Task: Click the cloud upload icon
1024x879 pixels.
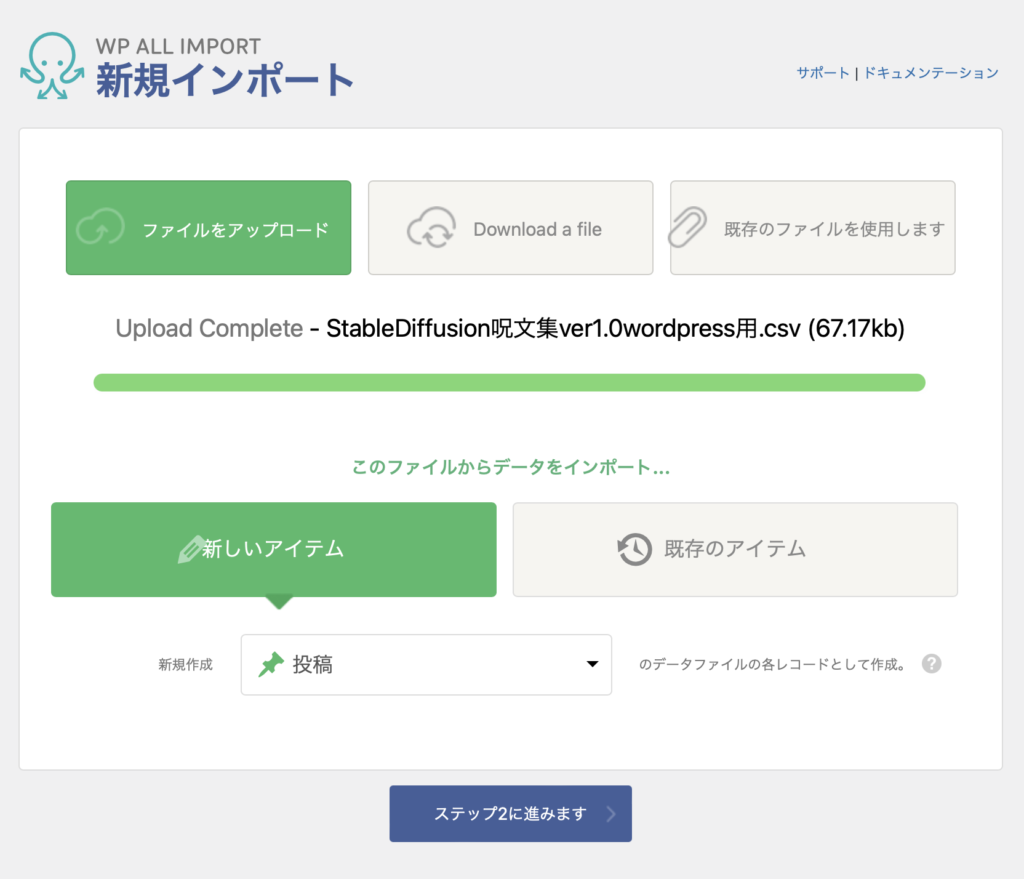Action: (x=101, y=229)
